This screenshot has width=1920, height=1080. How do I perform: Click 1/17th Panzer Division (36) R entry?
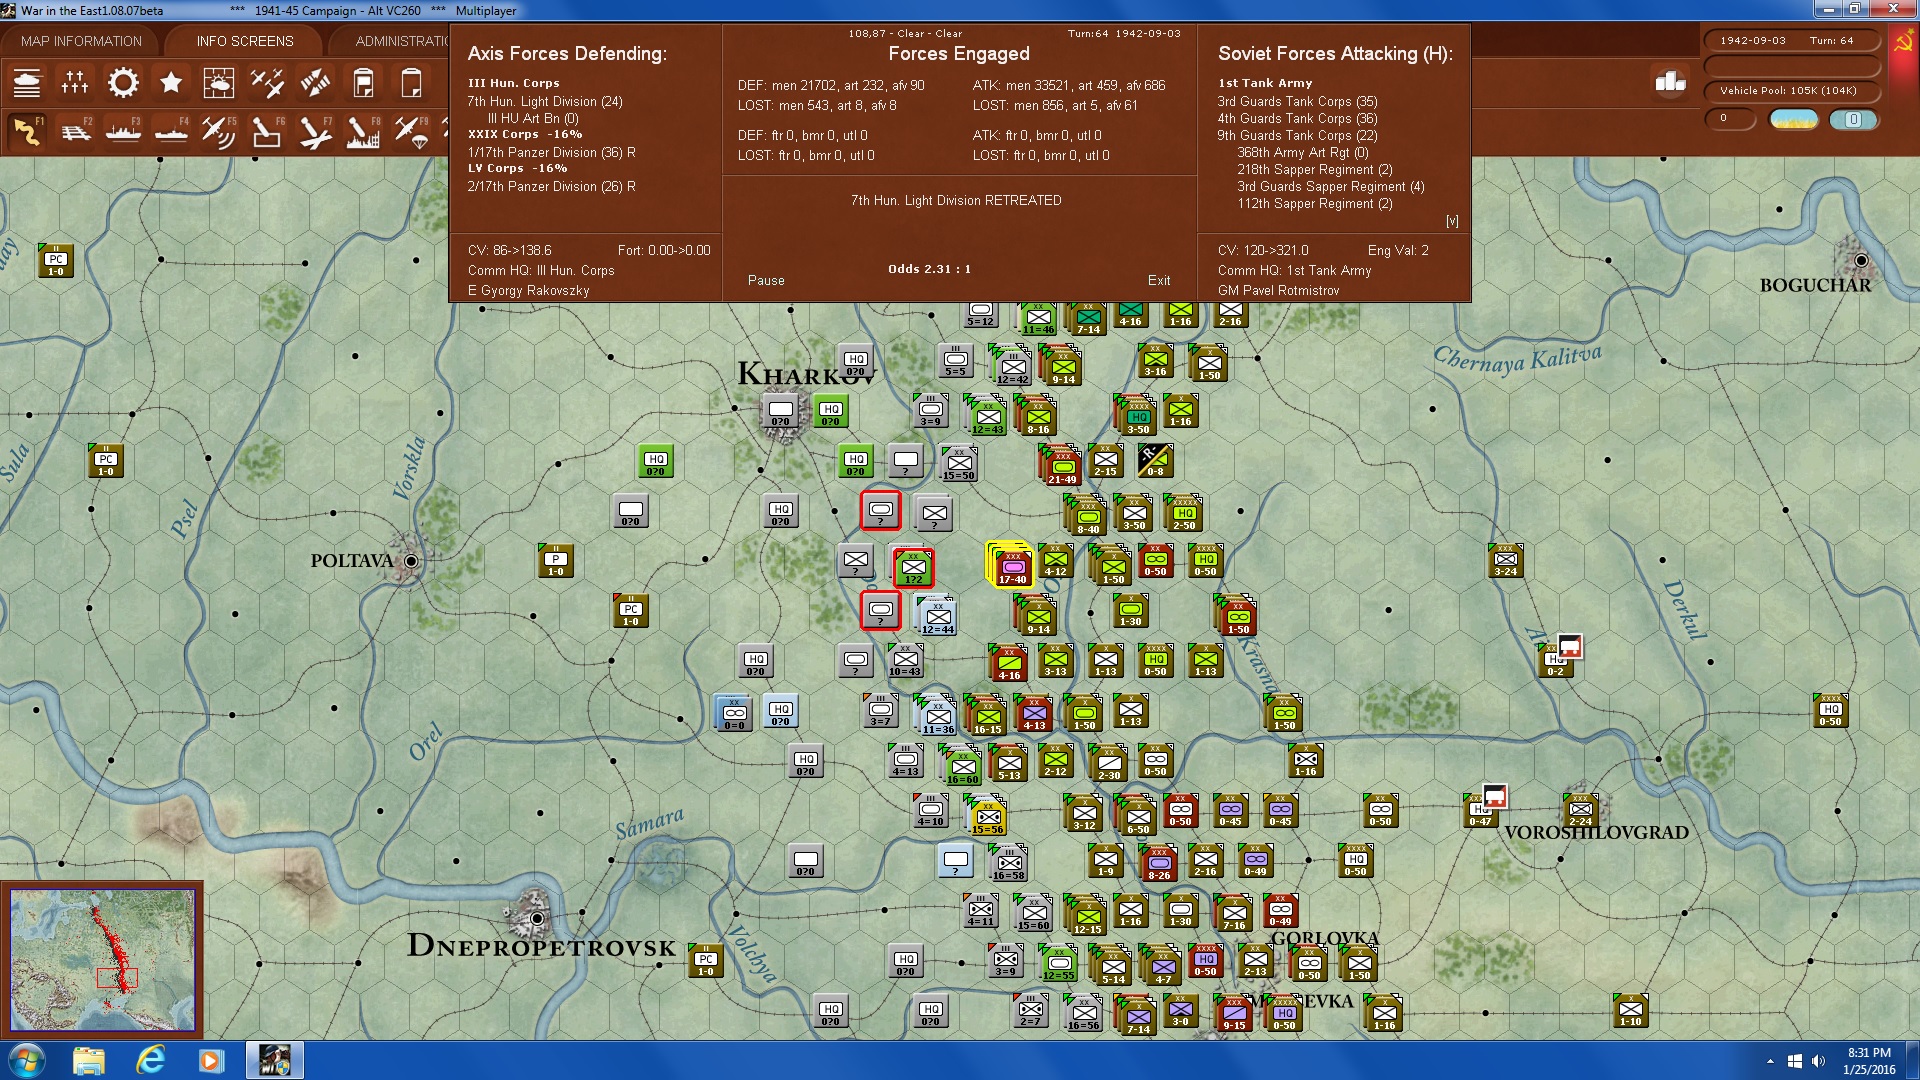click(x=552, y=153)
